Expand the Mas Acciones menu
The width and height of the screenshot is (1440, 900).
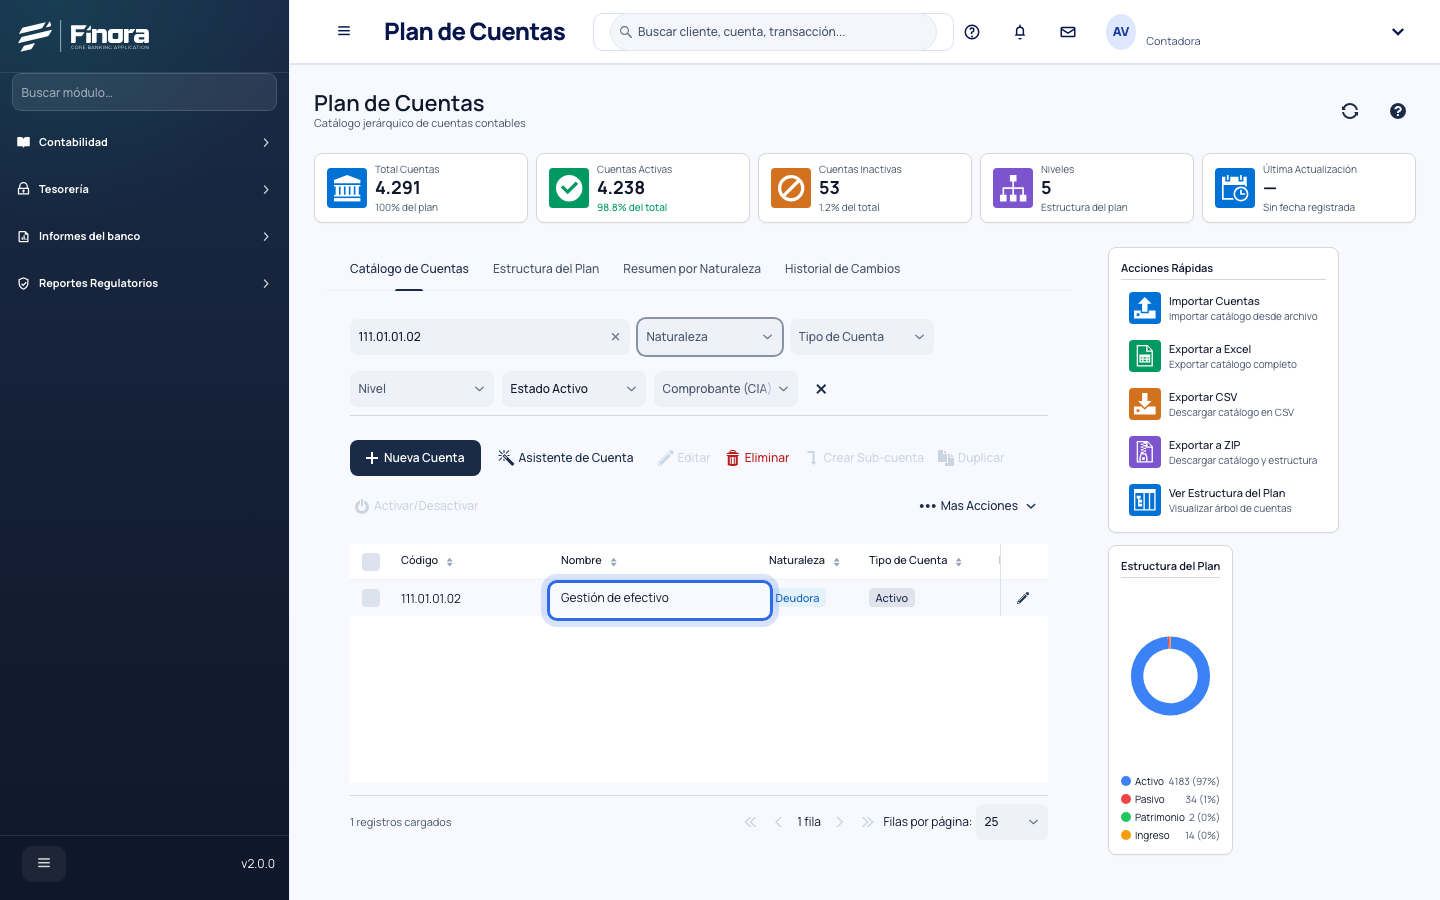tap(978, 506)
